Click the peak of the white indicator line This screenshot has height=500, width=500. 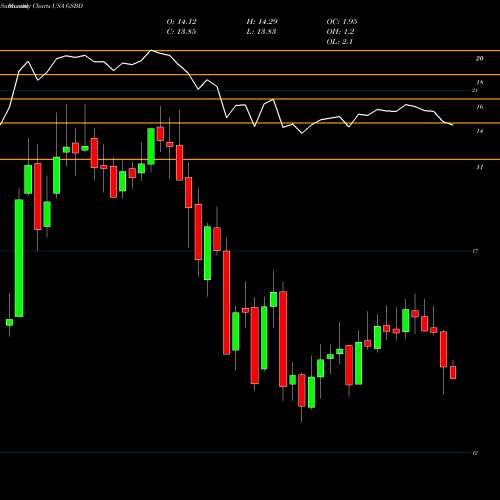[151, 51]
